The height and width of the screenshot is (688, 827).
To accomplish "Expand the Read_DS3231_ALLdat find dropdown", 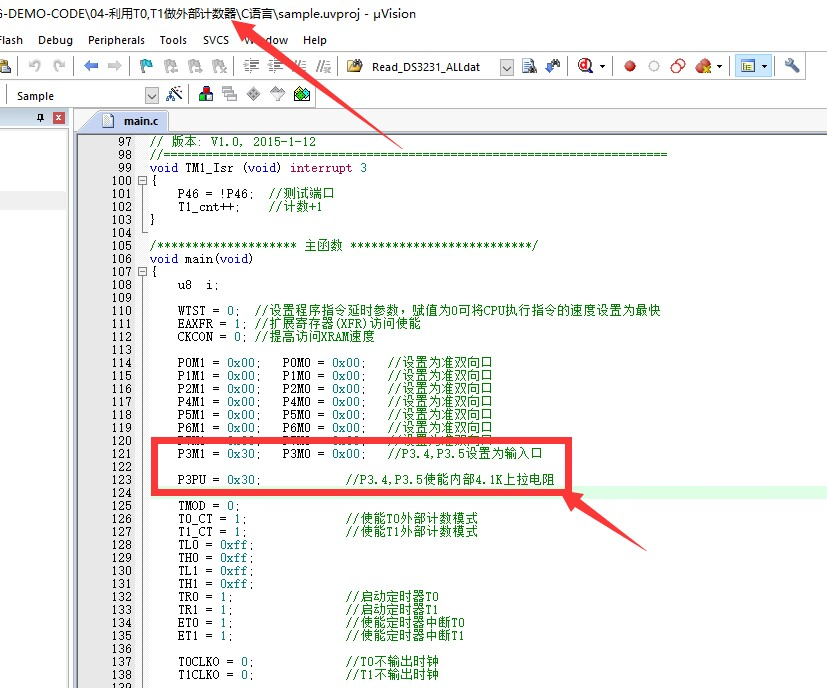I will [x=506, y=67].
